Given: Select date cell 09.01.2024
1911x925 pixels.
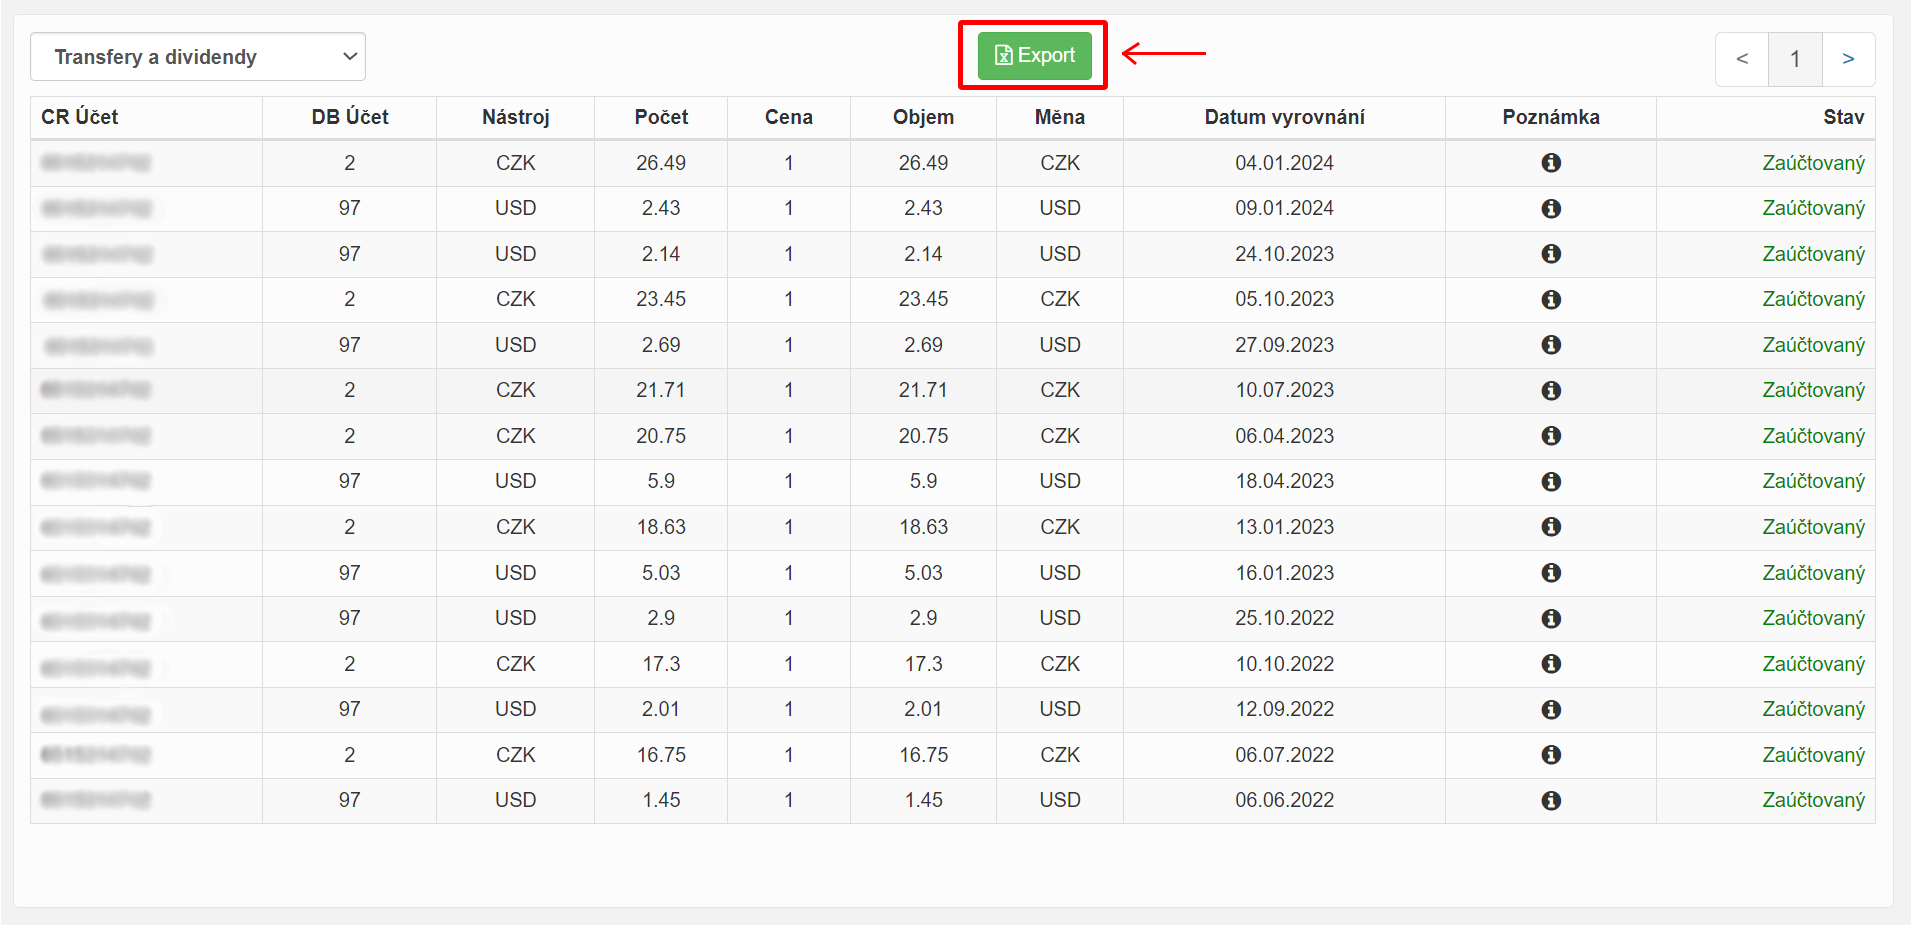Looking at the screenshot, I should click(1285, 208).
